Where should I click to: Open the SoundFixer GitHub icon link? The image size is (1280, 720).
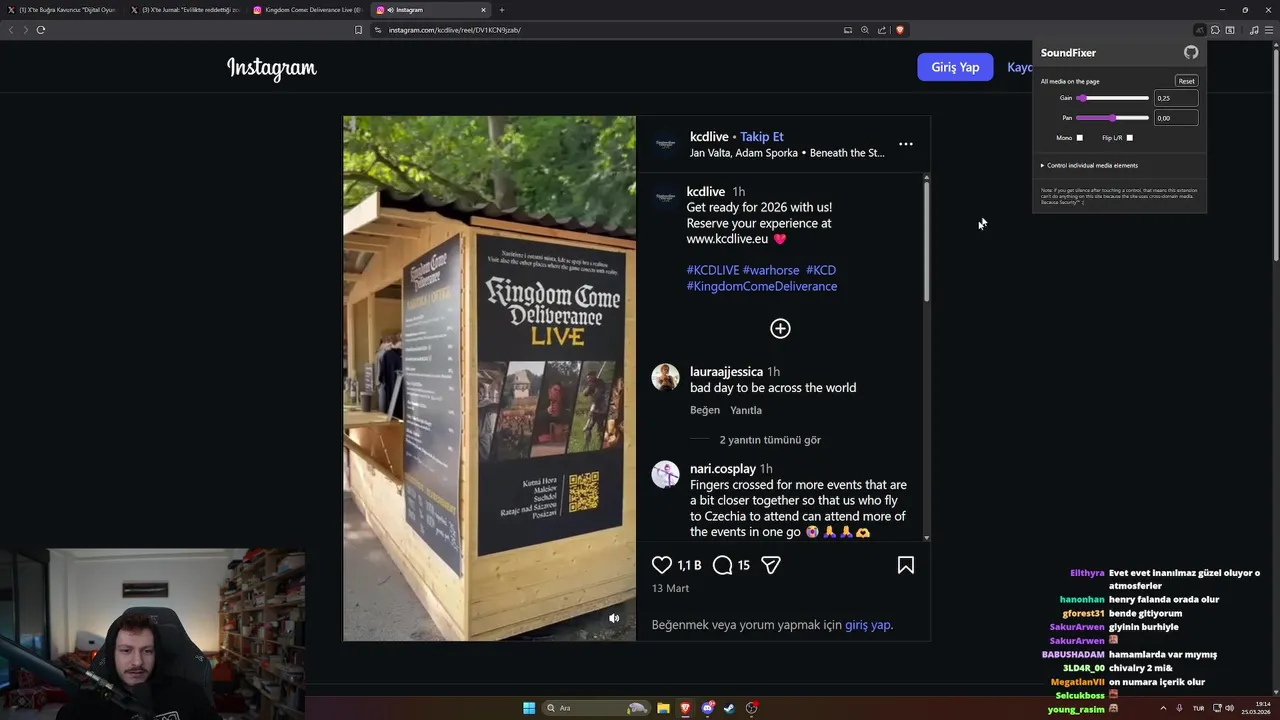[1190, 53]
